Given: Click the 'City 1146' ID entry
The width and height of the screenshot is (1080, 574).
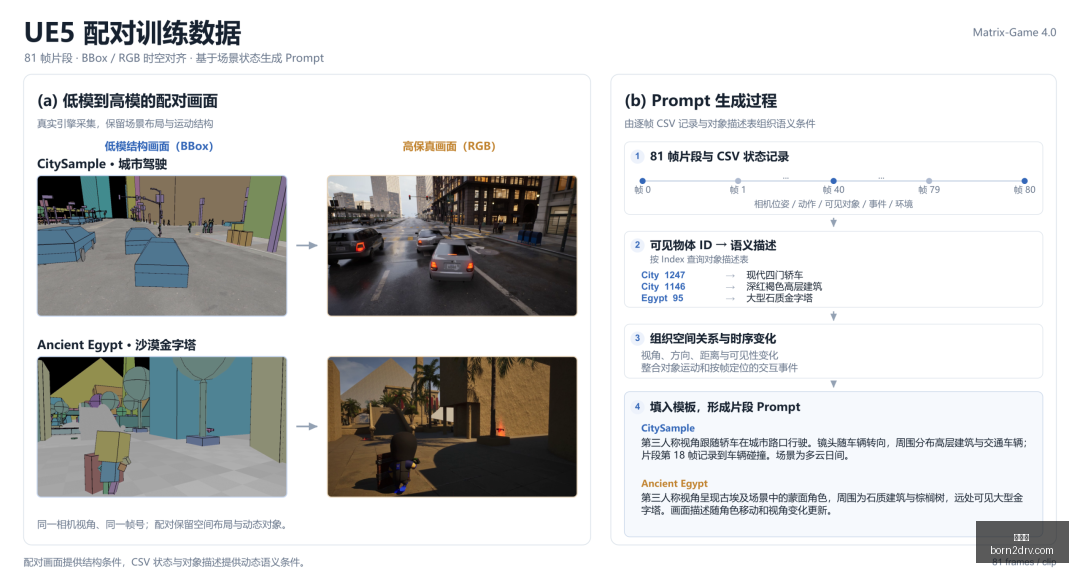Looking at the screenshot, I should click(x=663, y=287).
